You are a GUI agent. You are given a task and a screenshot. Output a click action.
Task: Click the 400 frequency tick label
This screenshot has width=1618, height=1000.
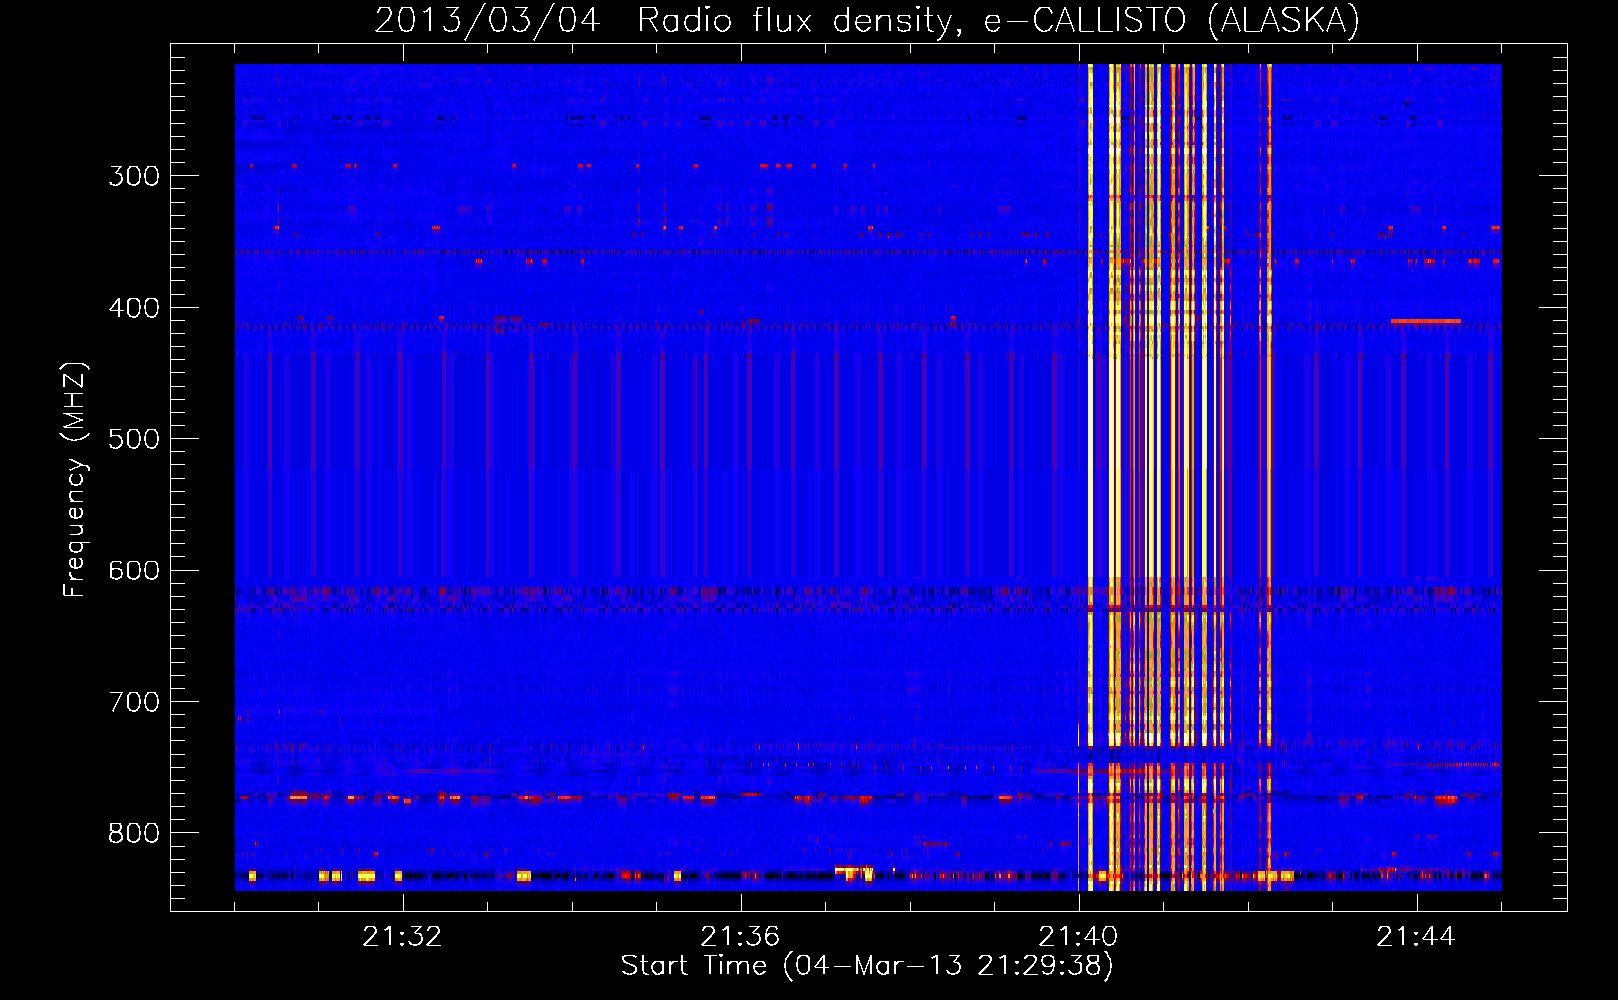coord(134,308)
